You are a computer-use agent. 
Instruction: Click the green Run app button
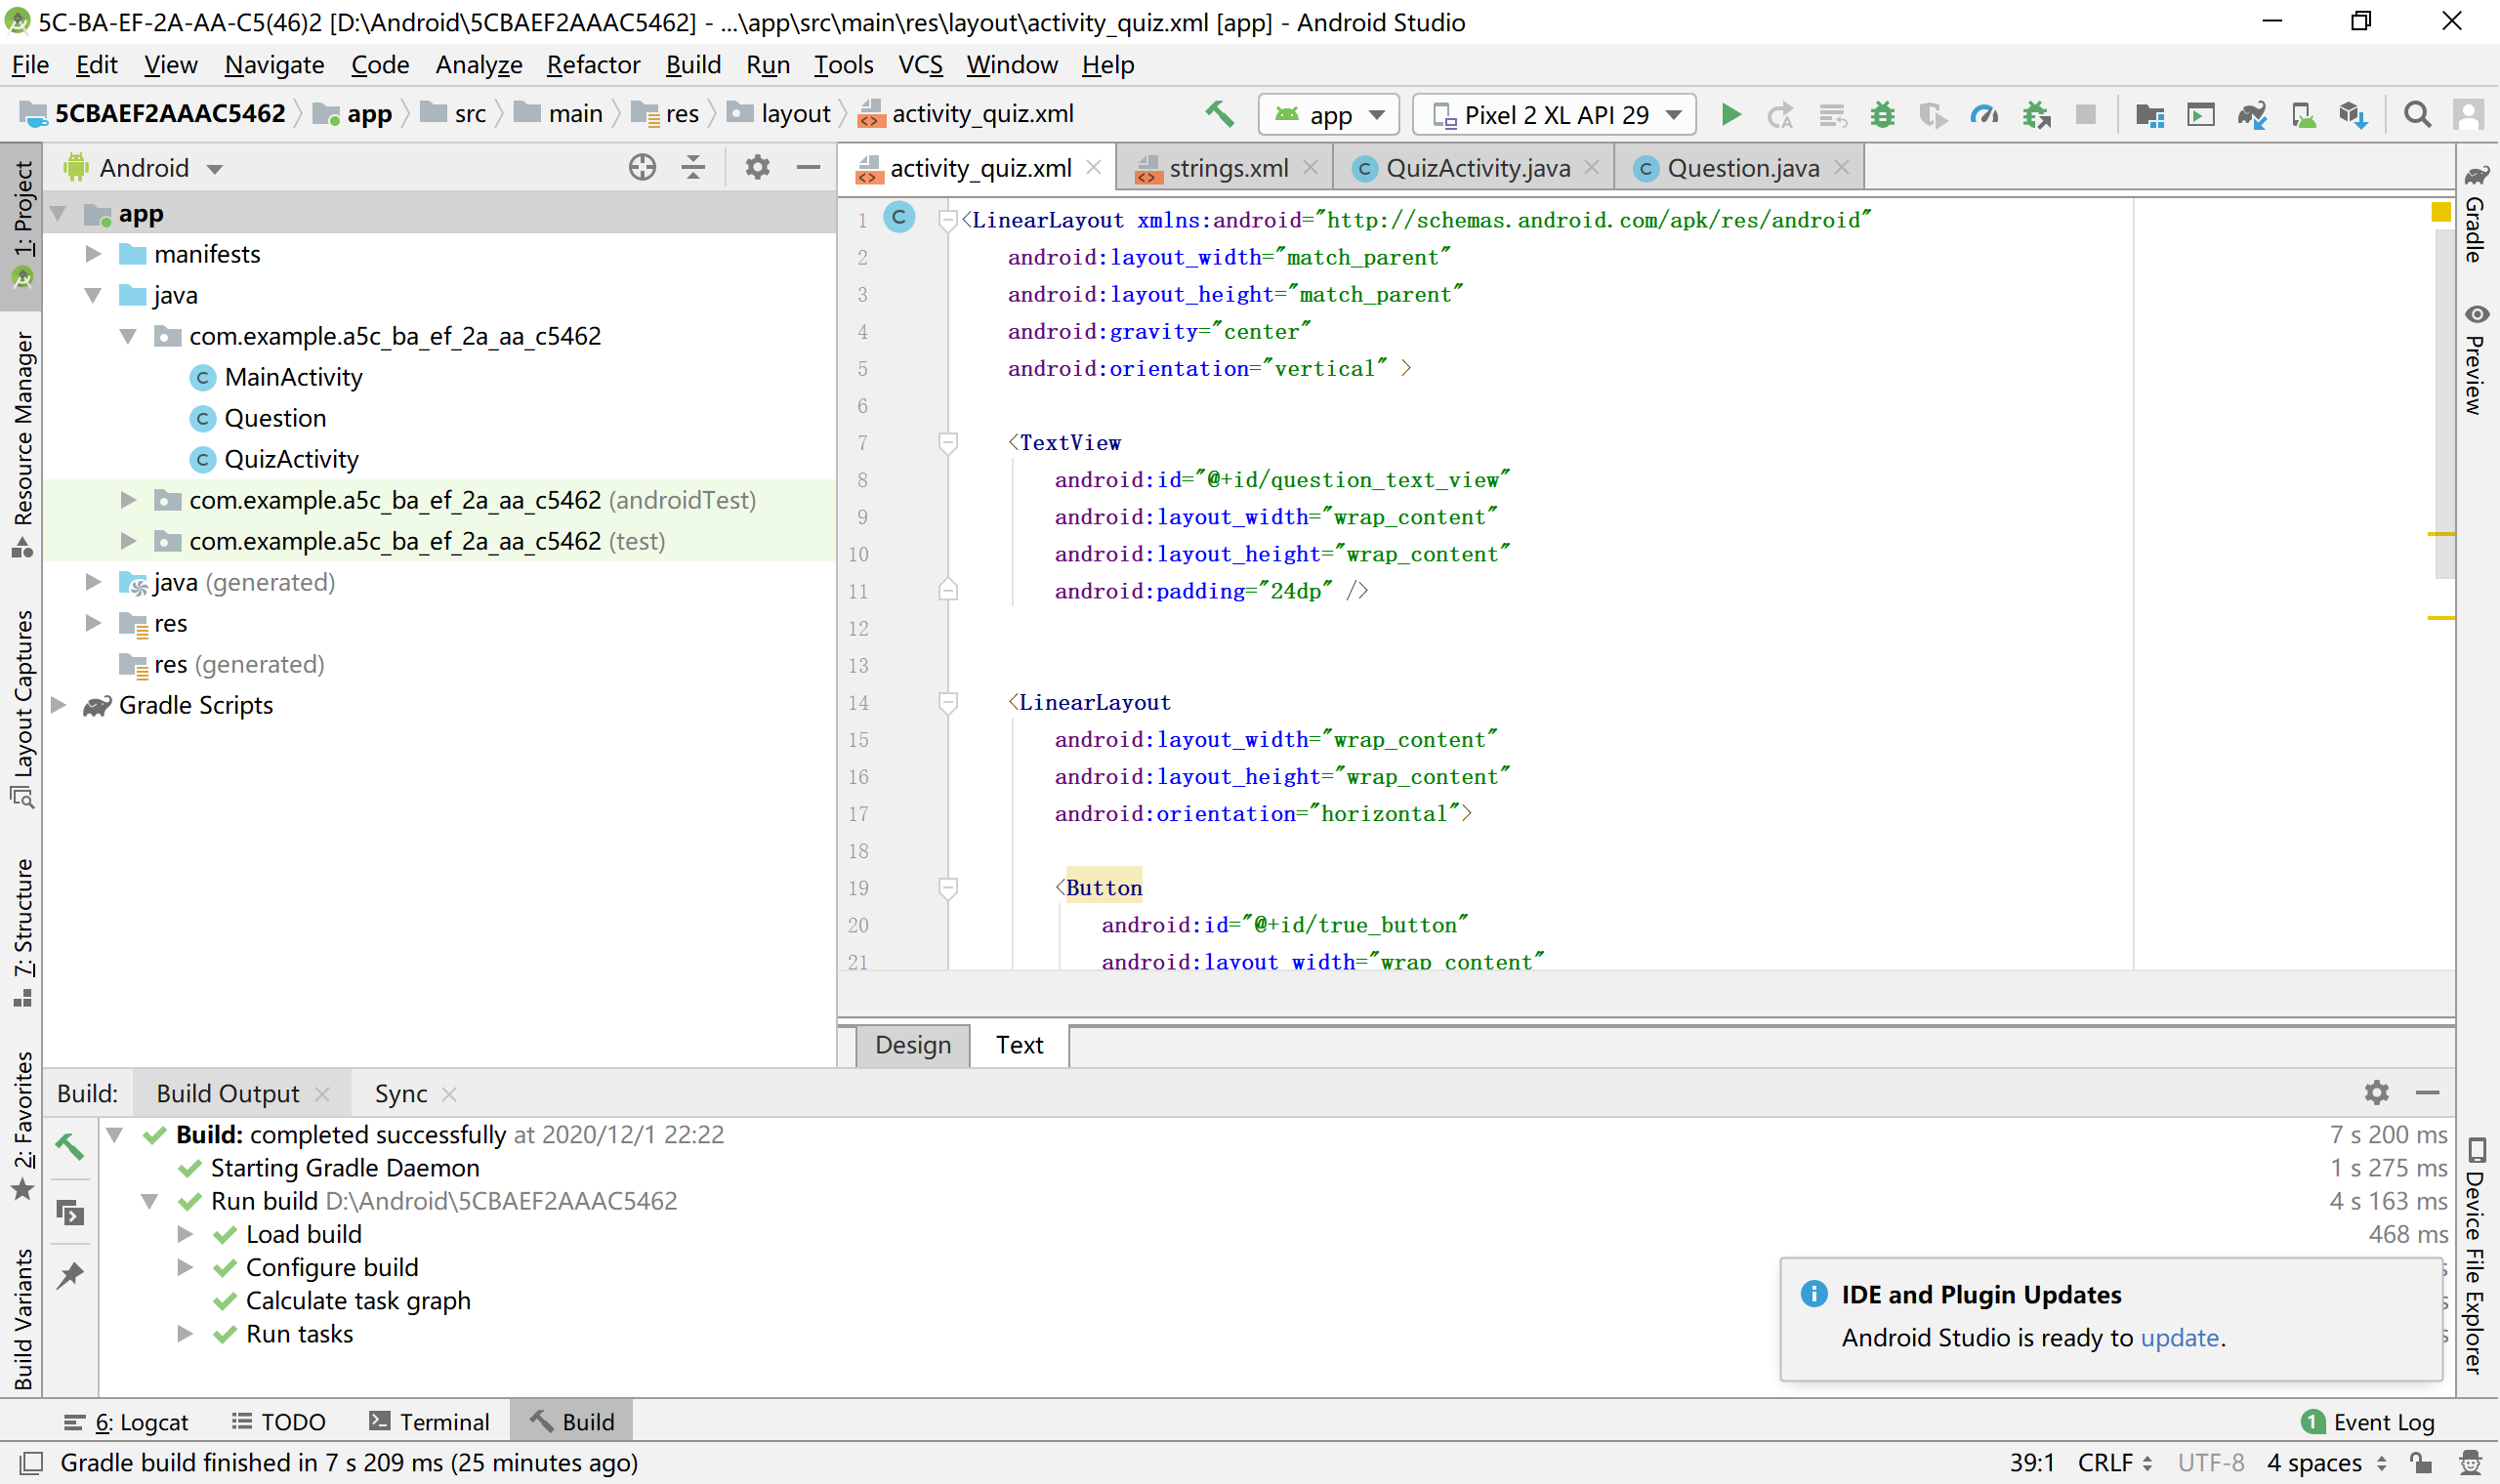[x=1730, y=115]
